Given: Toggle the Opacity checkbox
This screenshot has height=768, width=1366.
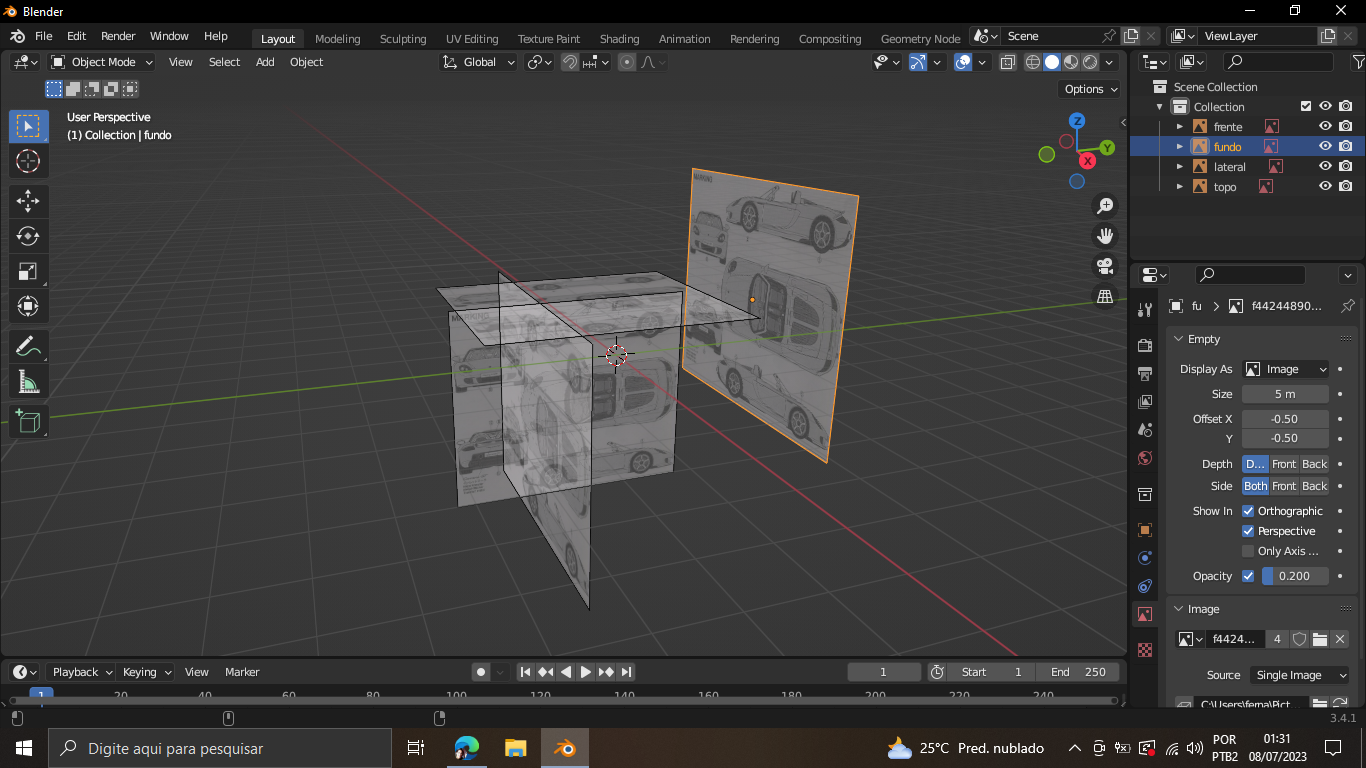Looking at the screenshot, I should [1248, 576].
